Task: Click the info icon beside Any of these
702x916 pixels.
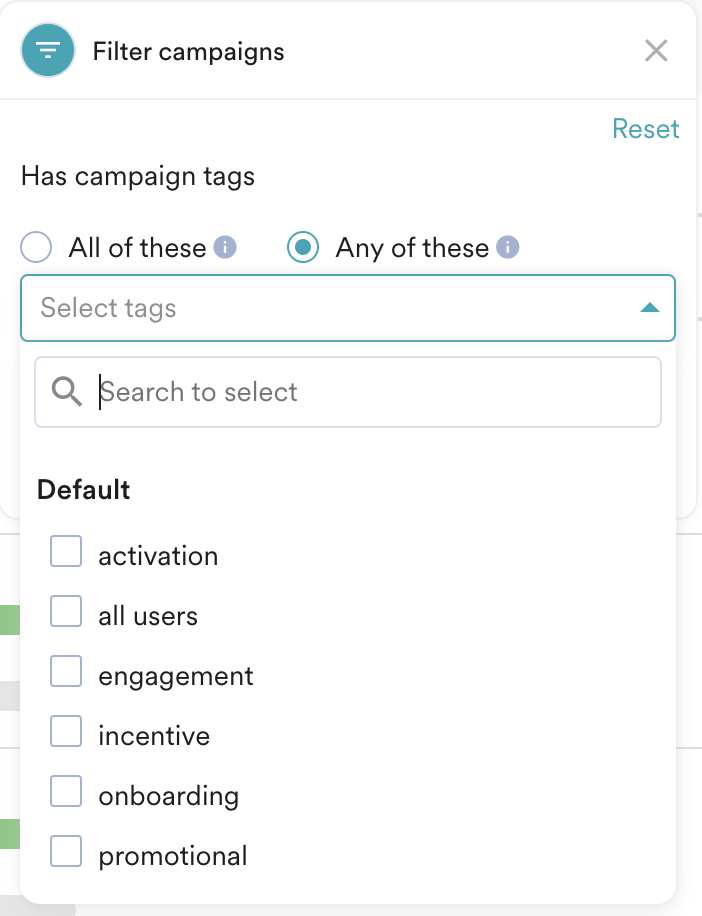Action: 508,247
